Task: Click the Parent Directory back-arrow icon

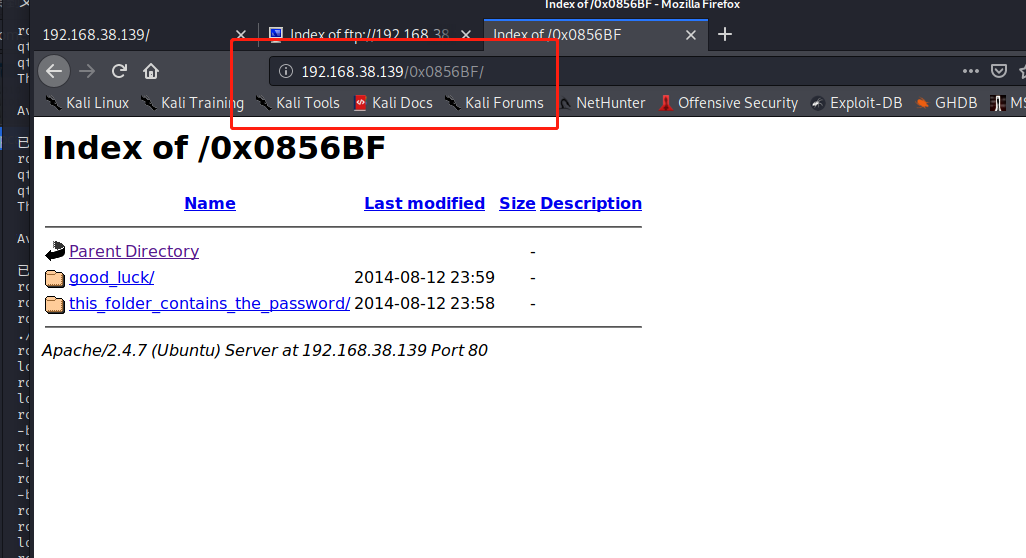Action: tap(55, 251)
